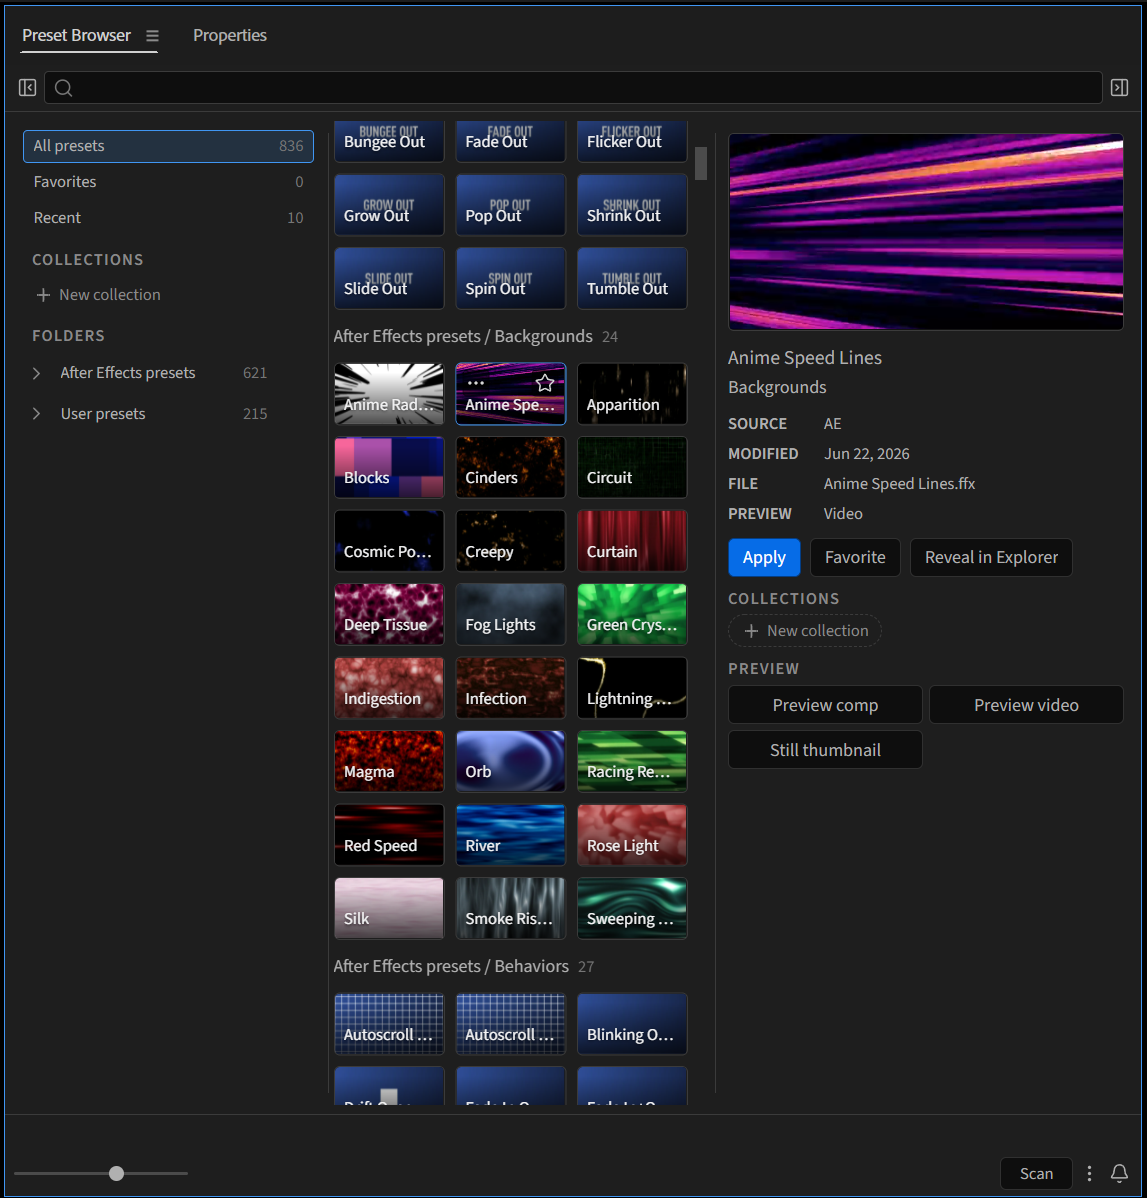Select the Slide Out preset thumbnail
1147x1198 pixels.
pyautogui.click(x=389, y=278)
